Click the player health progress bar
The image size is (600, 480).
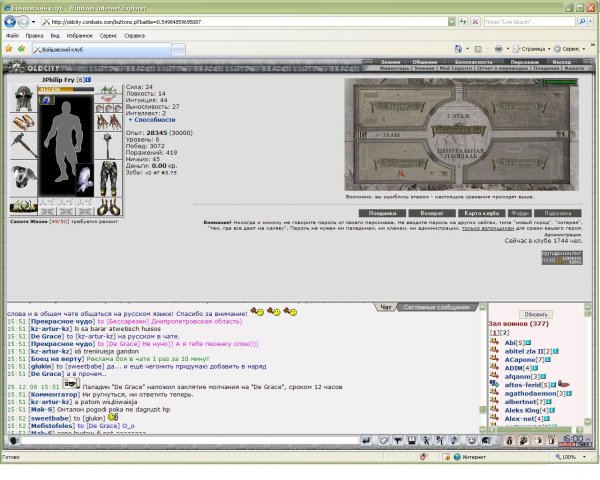(66, 89)
